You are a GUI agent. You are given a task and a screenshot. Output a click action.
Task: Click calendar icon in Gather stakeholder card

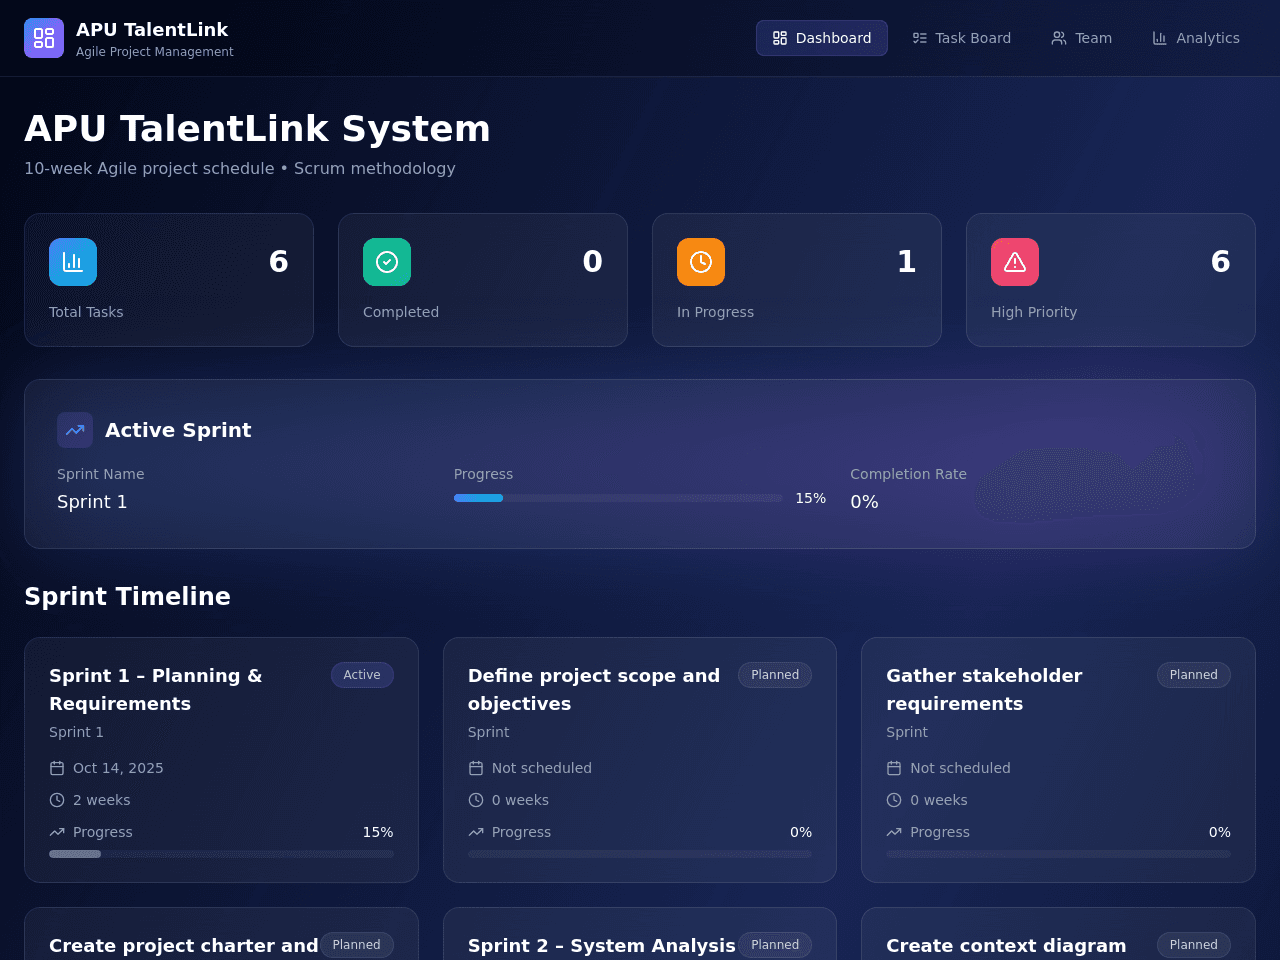(x=894, y=768)
